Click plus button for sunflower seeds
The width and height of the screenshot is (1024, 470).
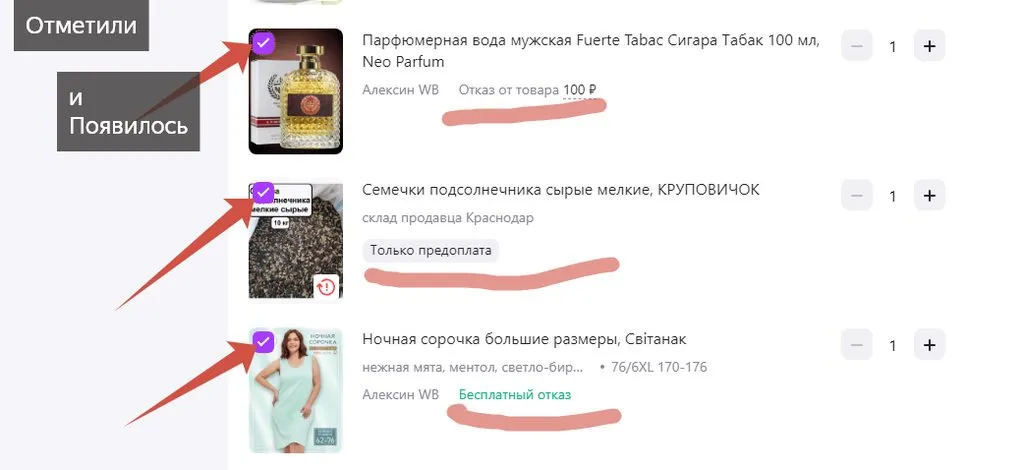click(929, 195)
